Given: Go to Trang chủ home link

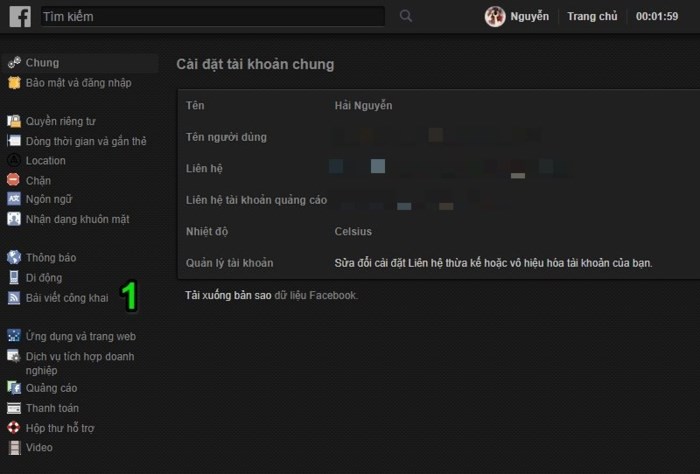Looking at the screenshot, I should (592, 17).
